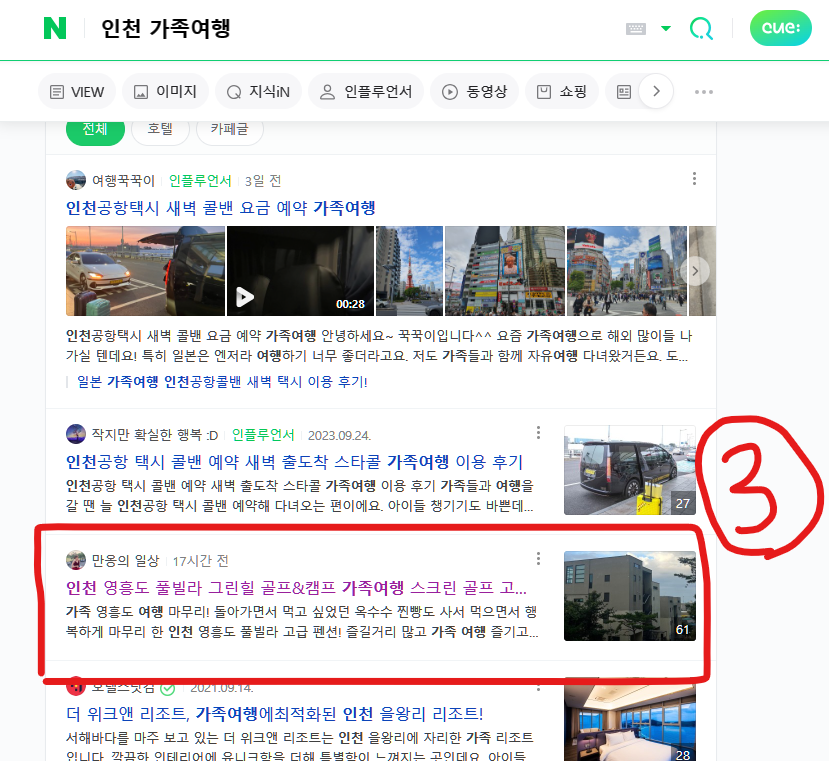Open the 여행꾹꾹이 profile avatar
The image size is (829, 761).
(76, 180)
